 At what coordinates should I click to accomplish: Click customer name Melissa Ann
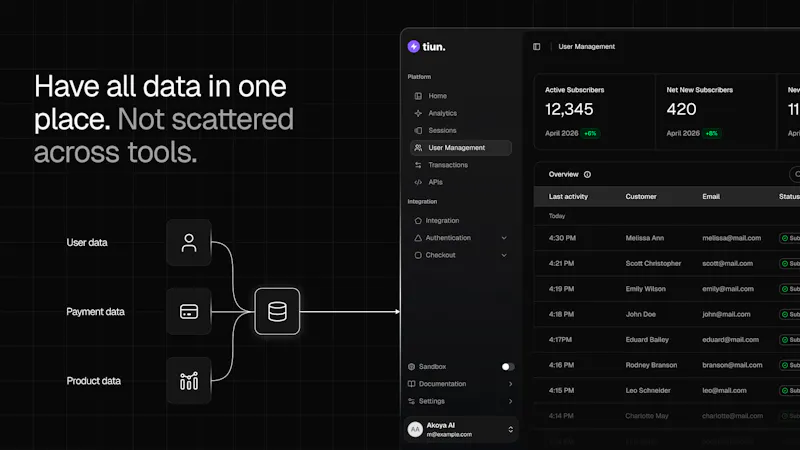point(645,238)
